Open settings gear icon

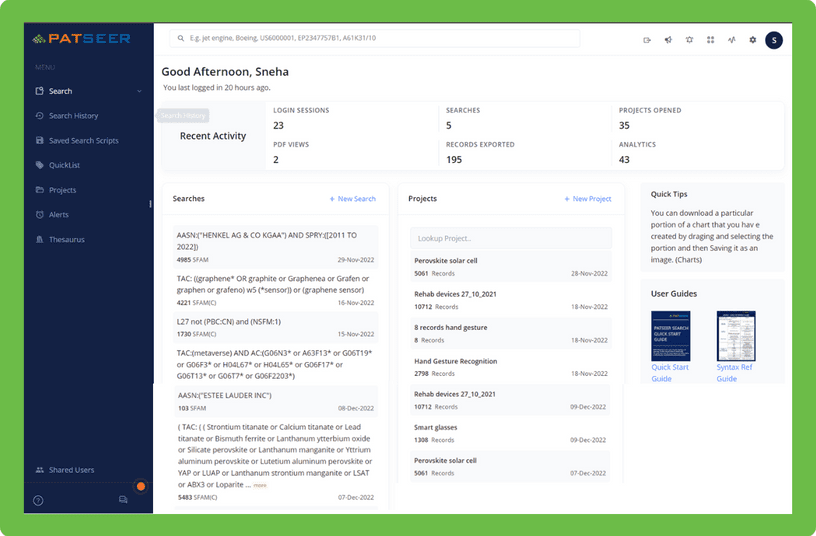click(x=753, y=40)
